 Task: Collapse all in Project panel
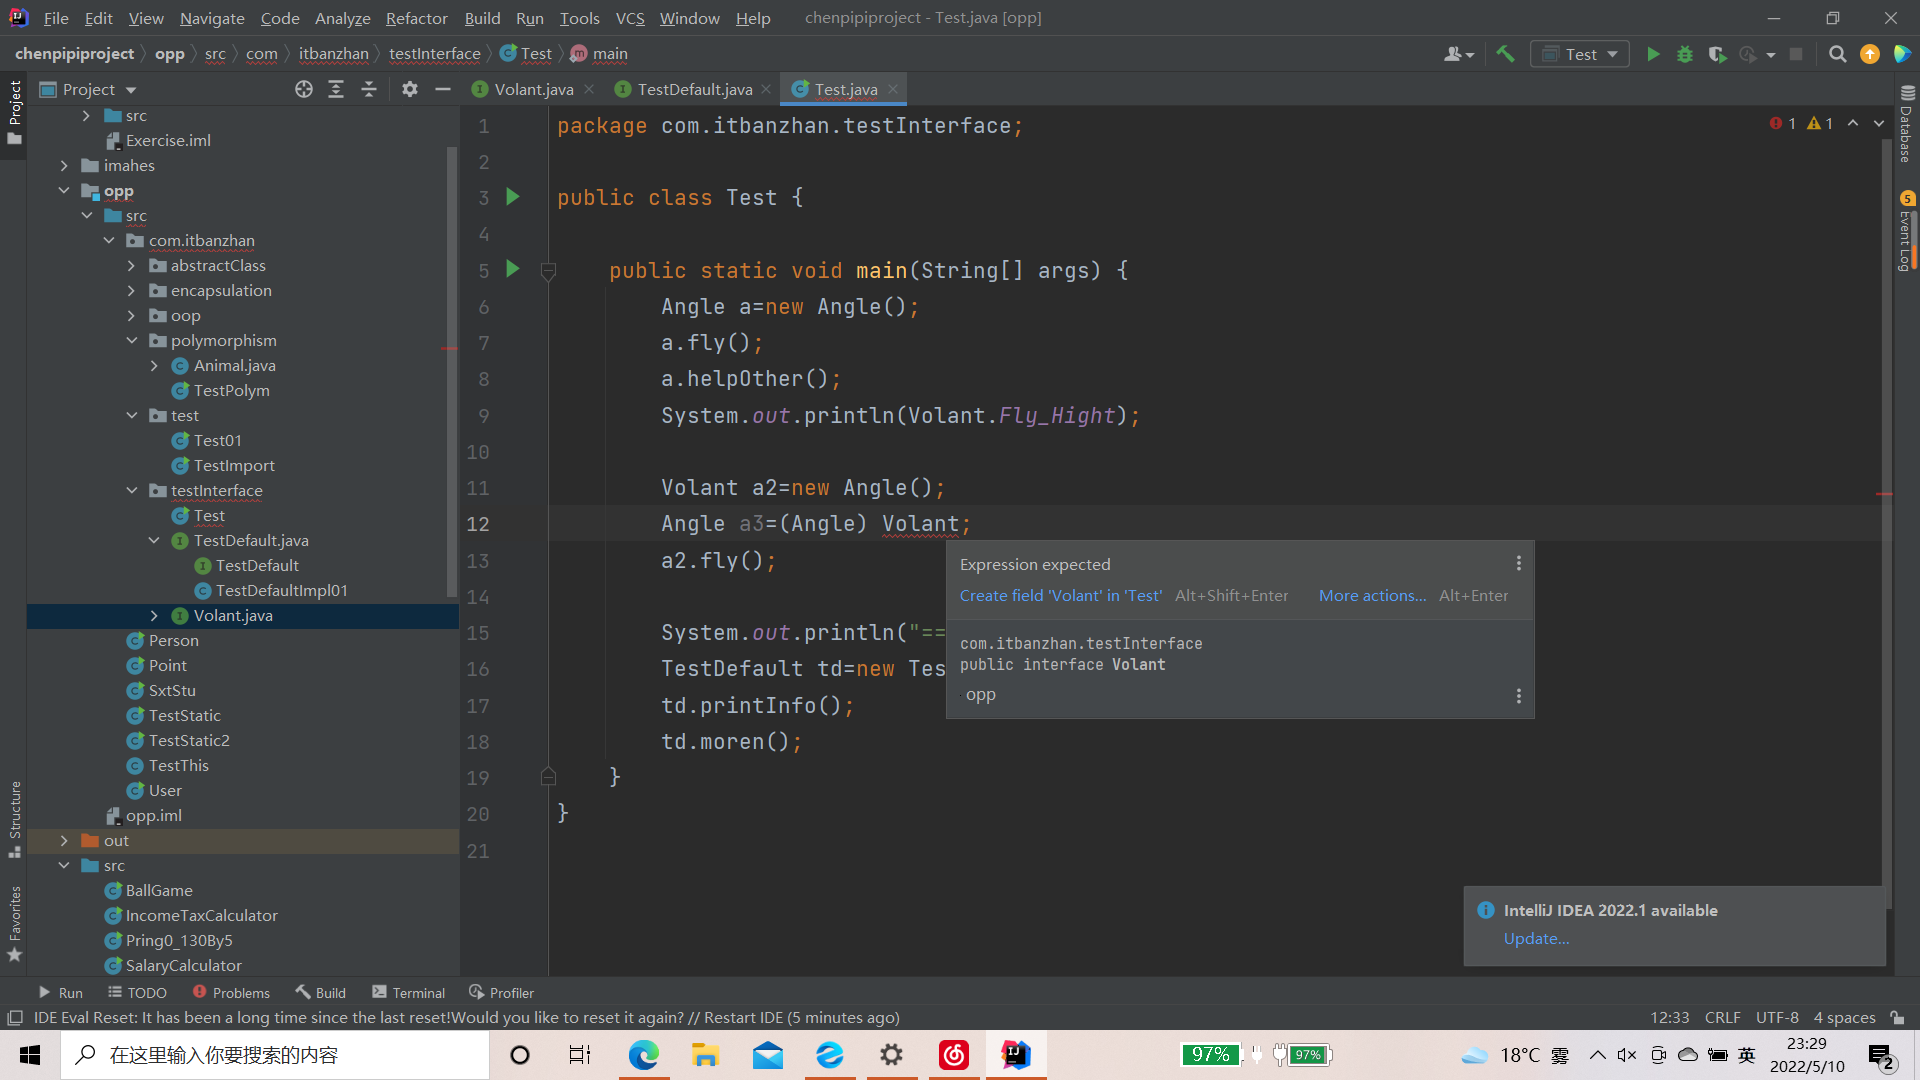[369, 89]
